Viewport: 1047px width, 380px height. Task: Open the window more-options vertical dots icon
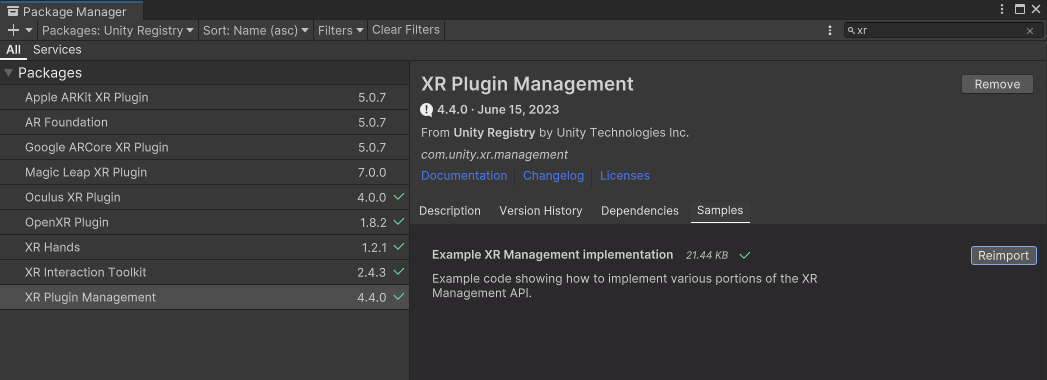pos(1002,9)
